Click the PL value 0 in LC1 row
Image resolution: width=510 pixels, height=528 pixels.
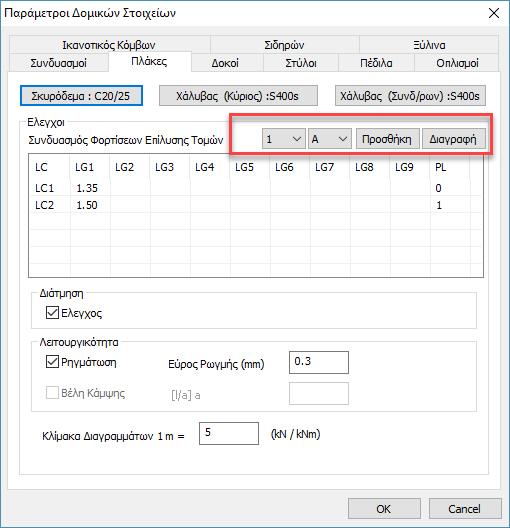[438, 188]
